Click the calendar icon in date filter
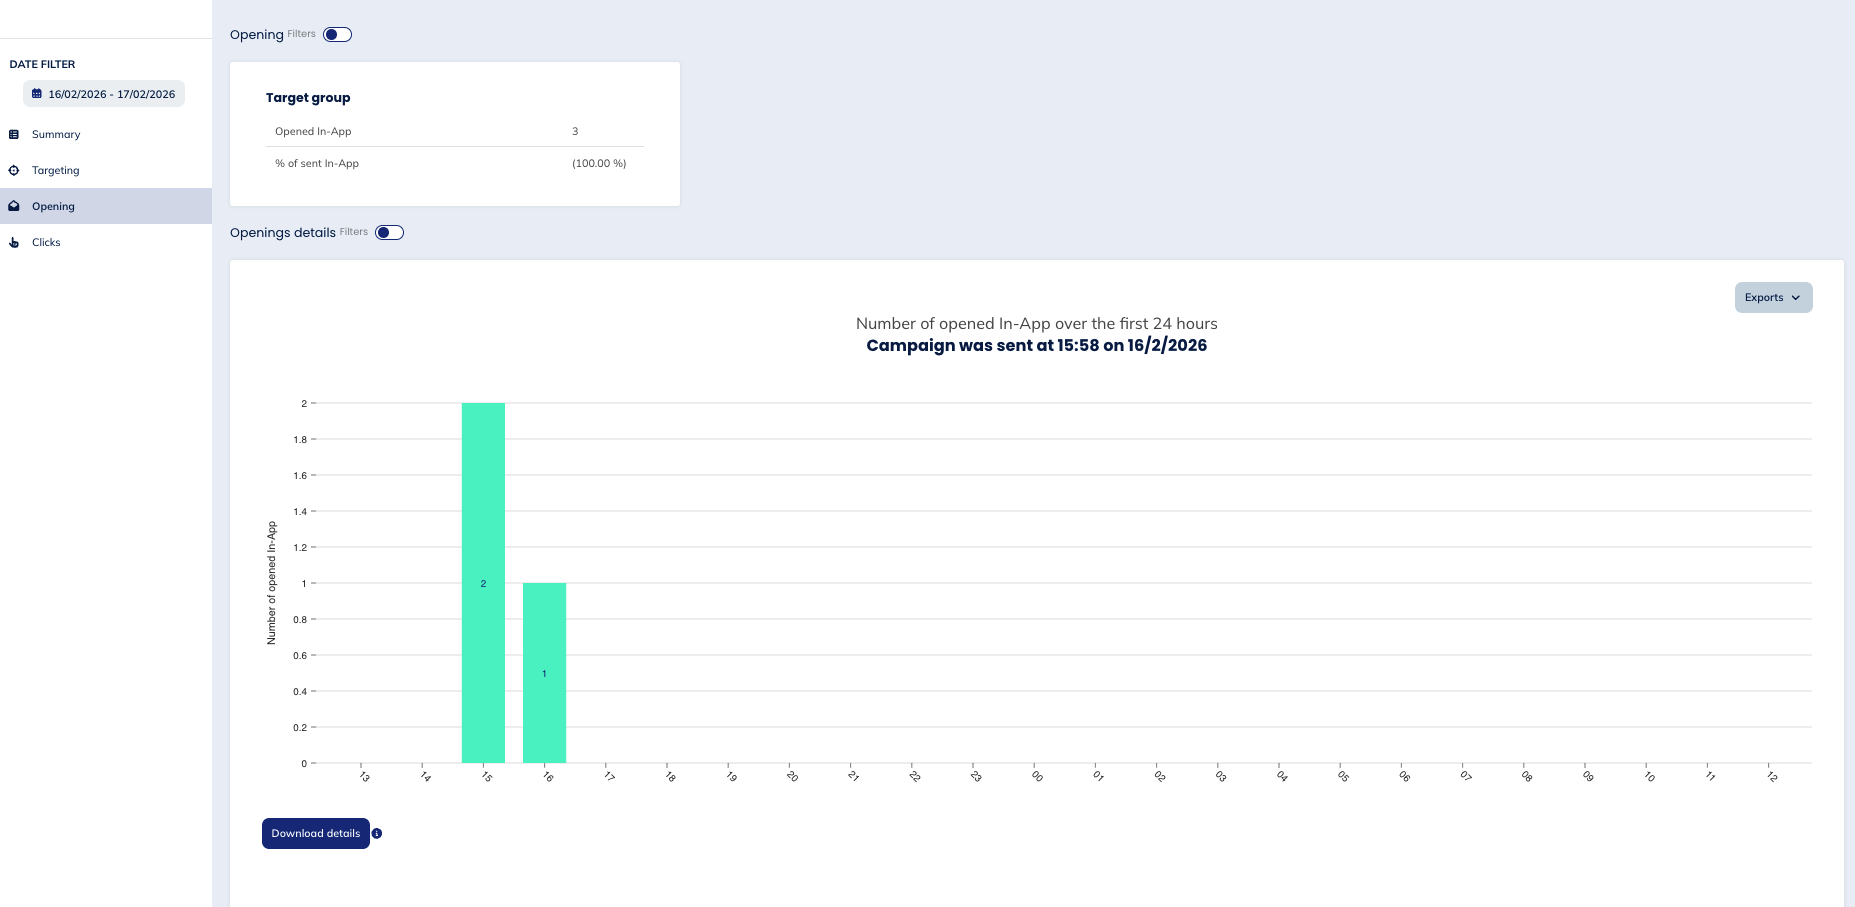This screenshot has height=907, width=1855. 37,94
